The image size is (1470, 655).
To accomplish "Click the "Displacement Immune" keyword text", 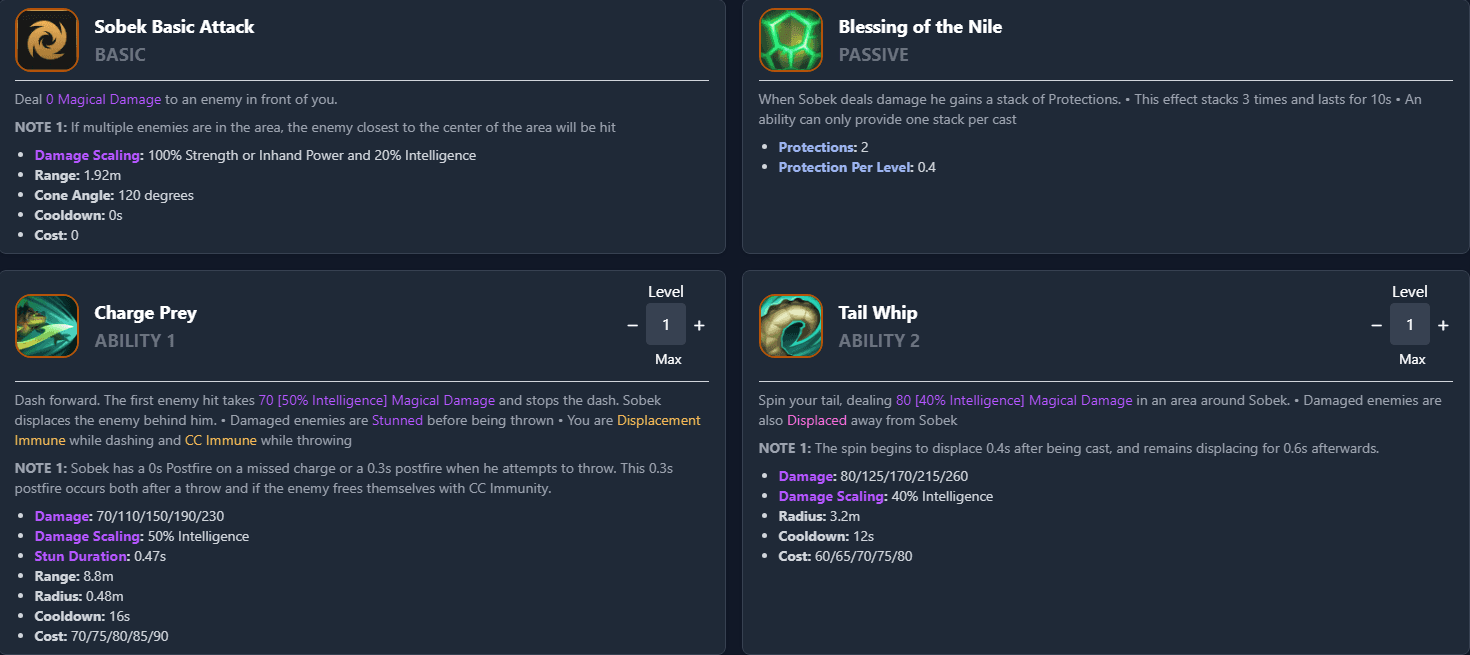I will 658,421.
